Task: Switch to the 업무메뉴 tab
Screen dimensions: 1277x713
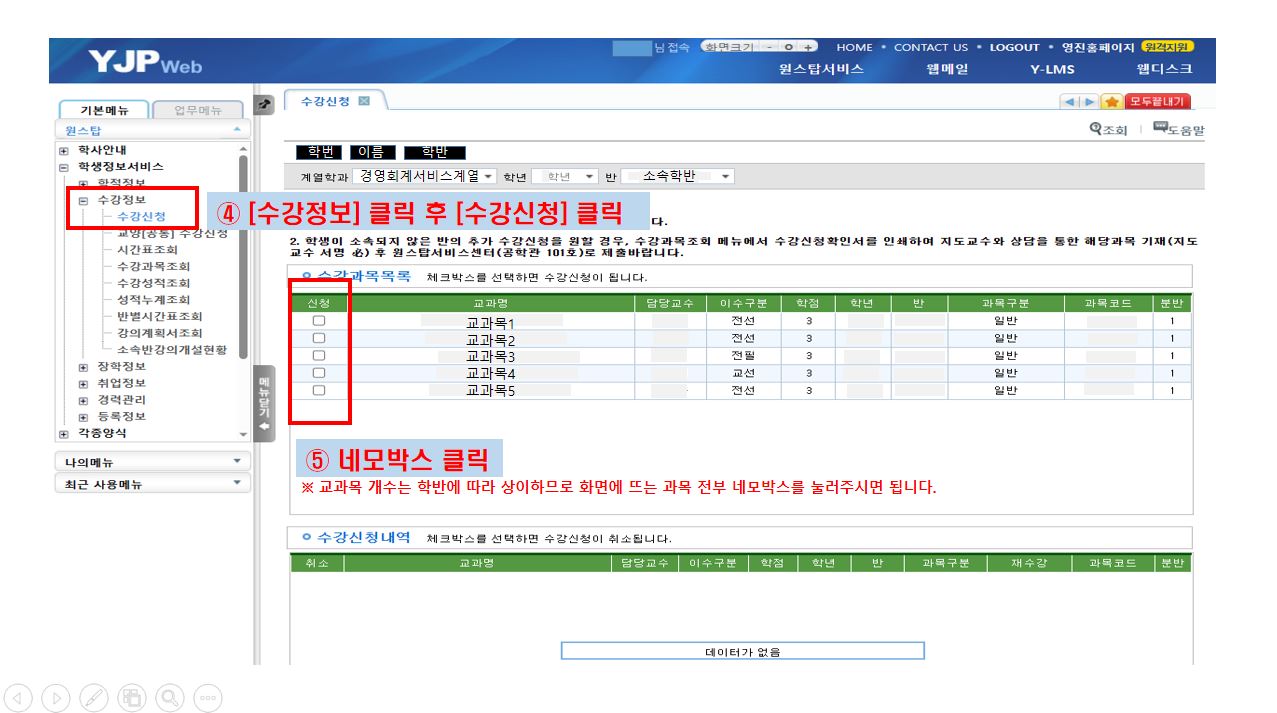Action: (198, 110)
